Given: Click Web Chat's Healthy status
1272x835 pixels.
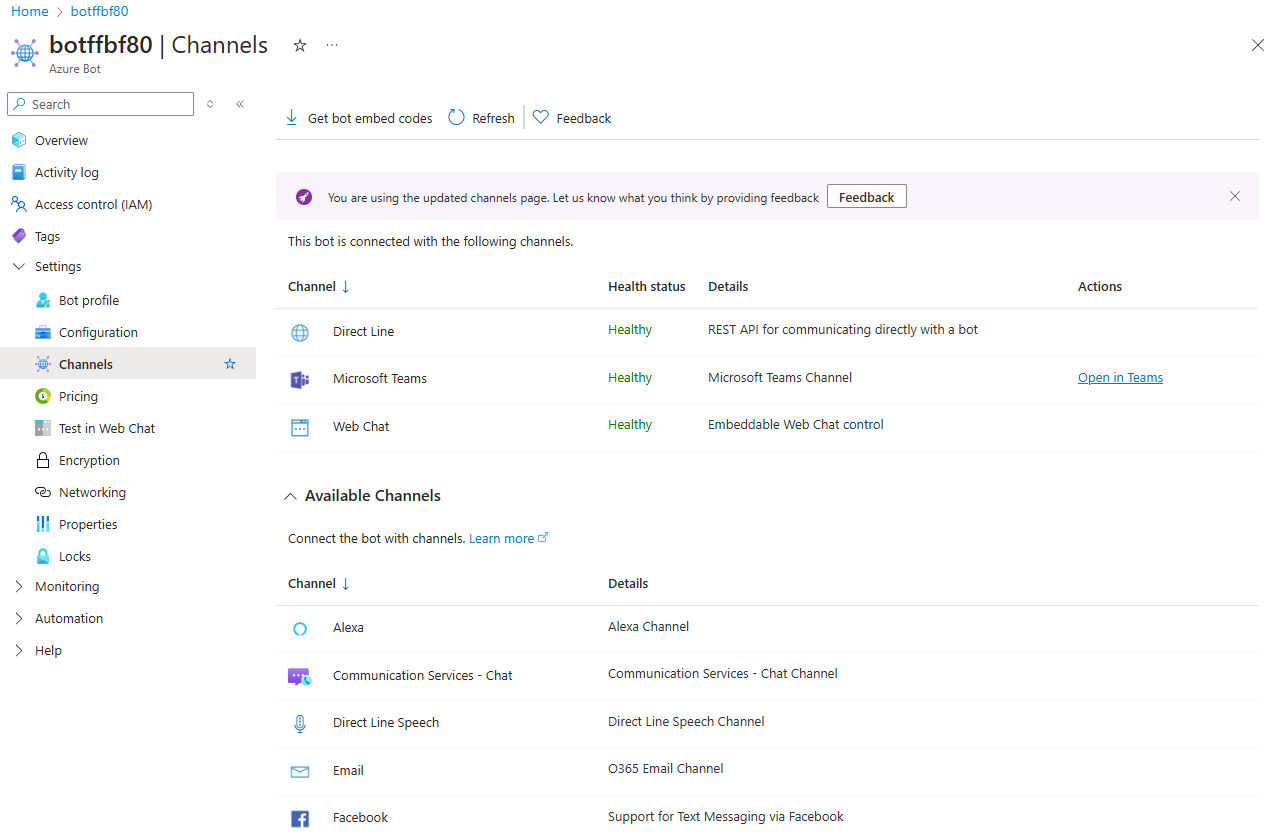Looking at the screenshot, I should pos(630,424).
